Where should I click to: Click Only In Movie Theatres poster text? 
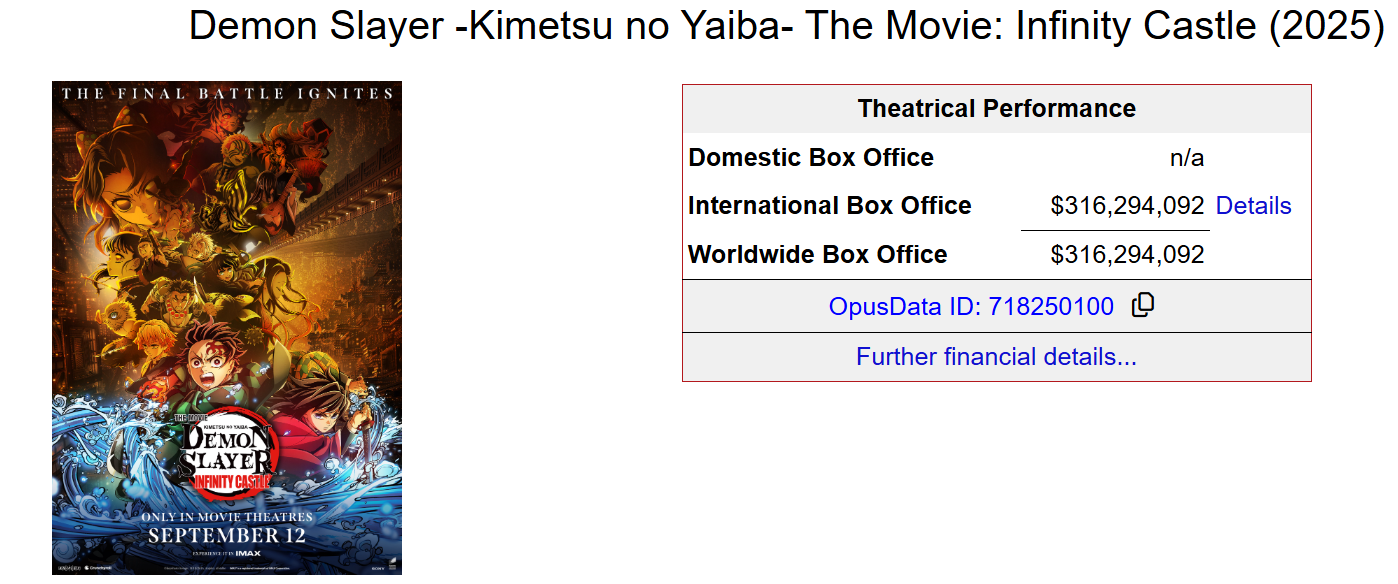tap(227, 517)
